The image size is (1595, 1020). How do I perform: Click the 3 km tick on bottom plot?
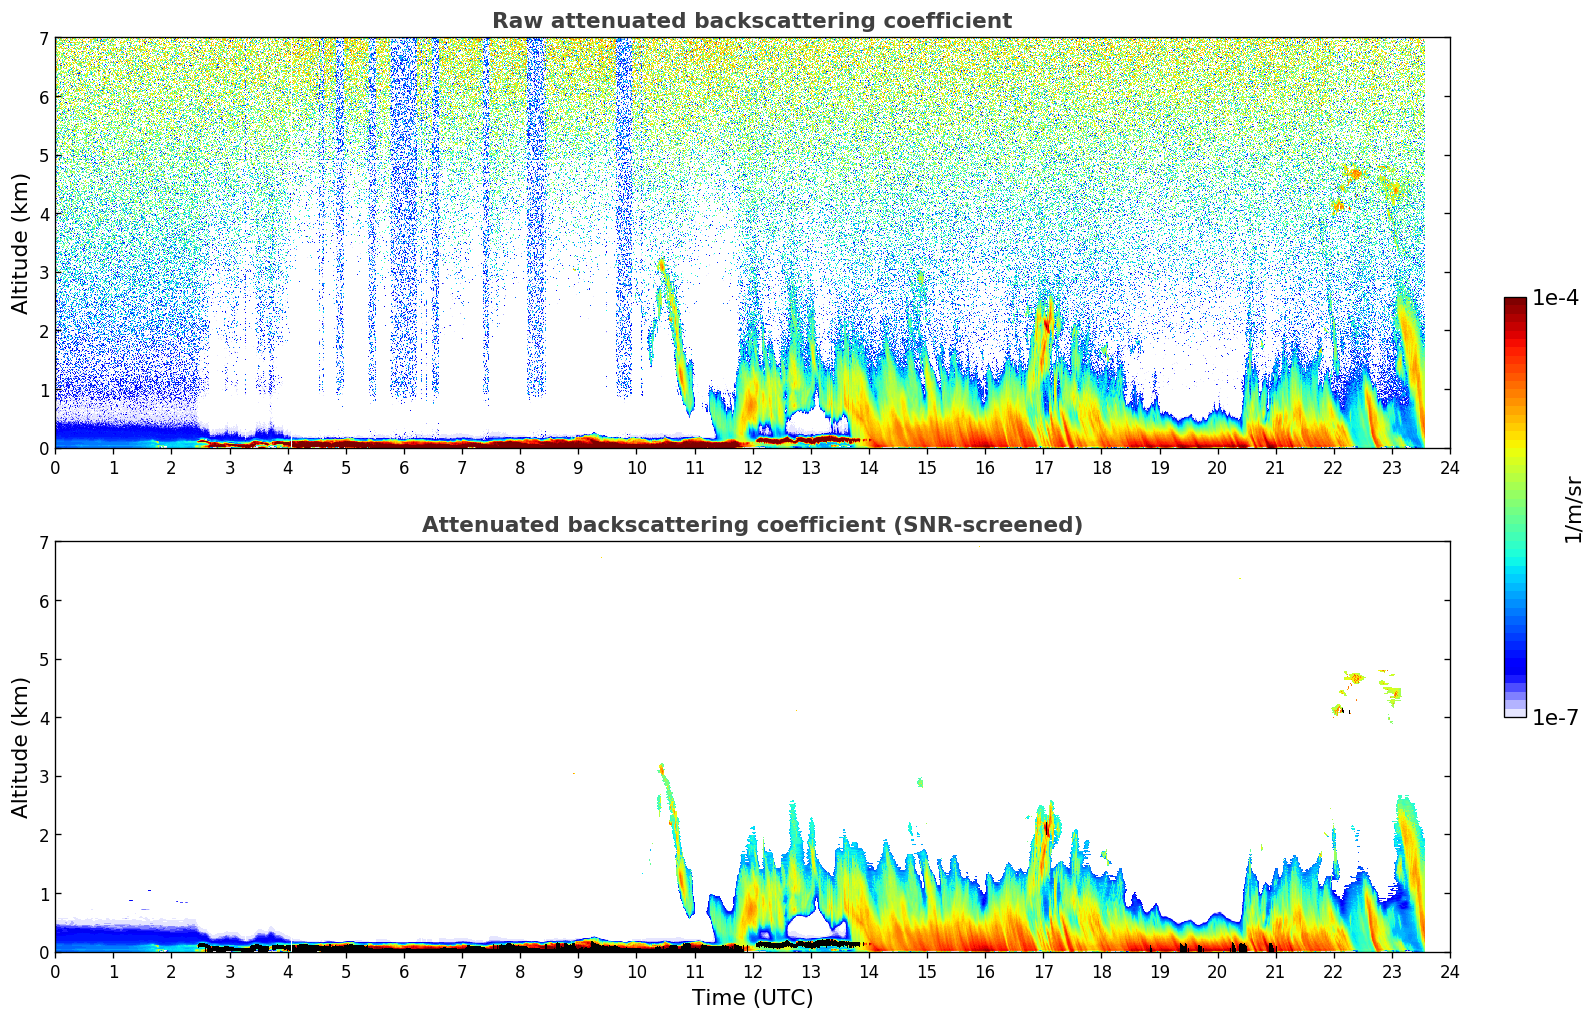point(43,776)
